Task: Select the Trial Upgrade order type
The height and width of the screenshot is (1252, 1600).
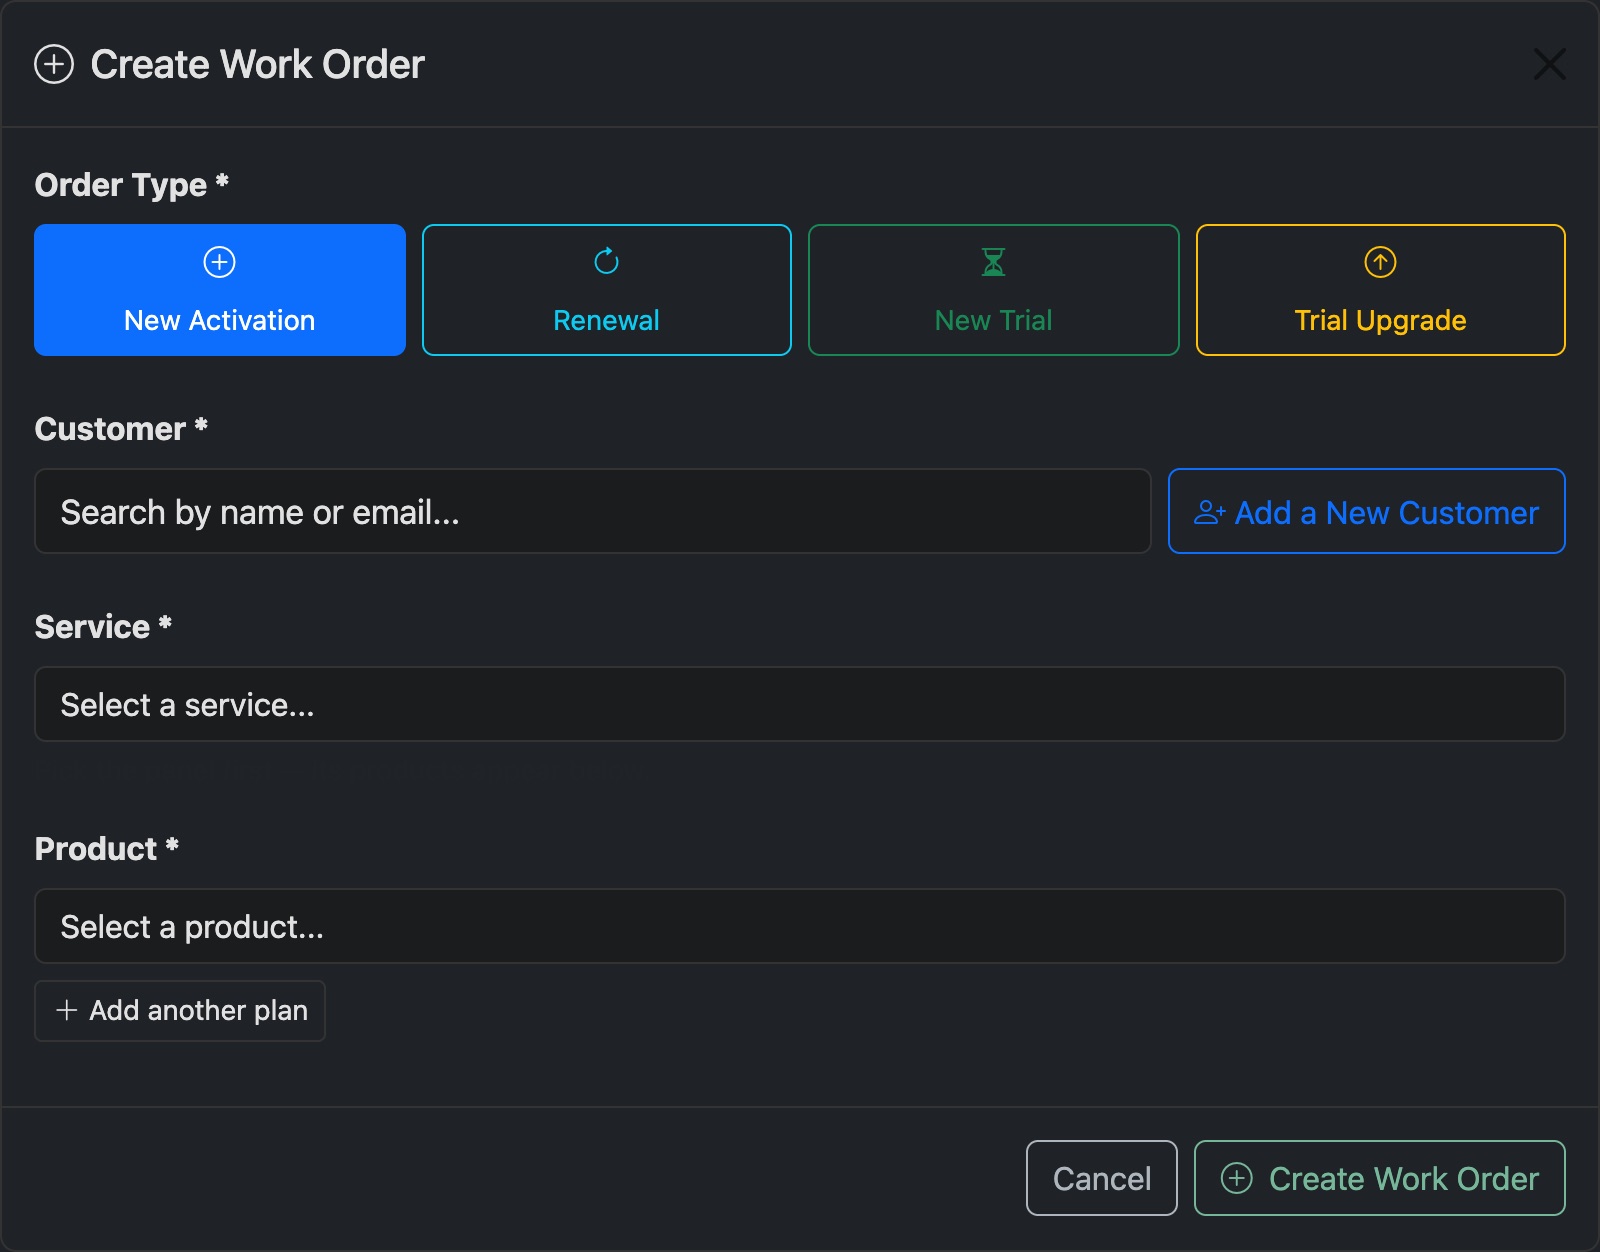Action: (1381, 290)
